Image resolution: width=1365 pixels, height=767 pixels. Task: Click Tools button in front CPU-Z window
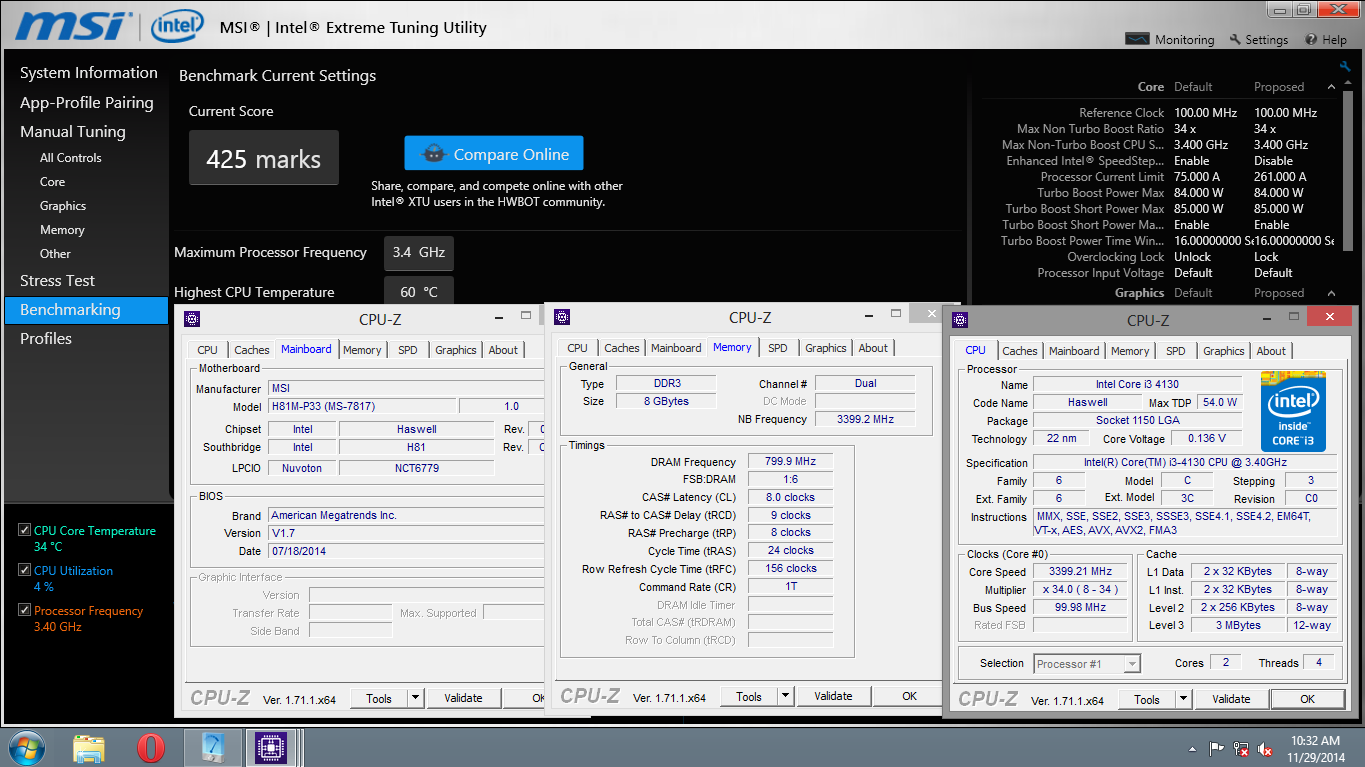point(1147,699)
